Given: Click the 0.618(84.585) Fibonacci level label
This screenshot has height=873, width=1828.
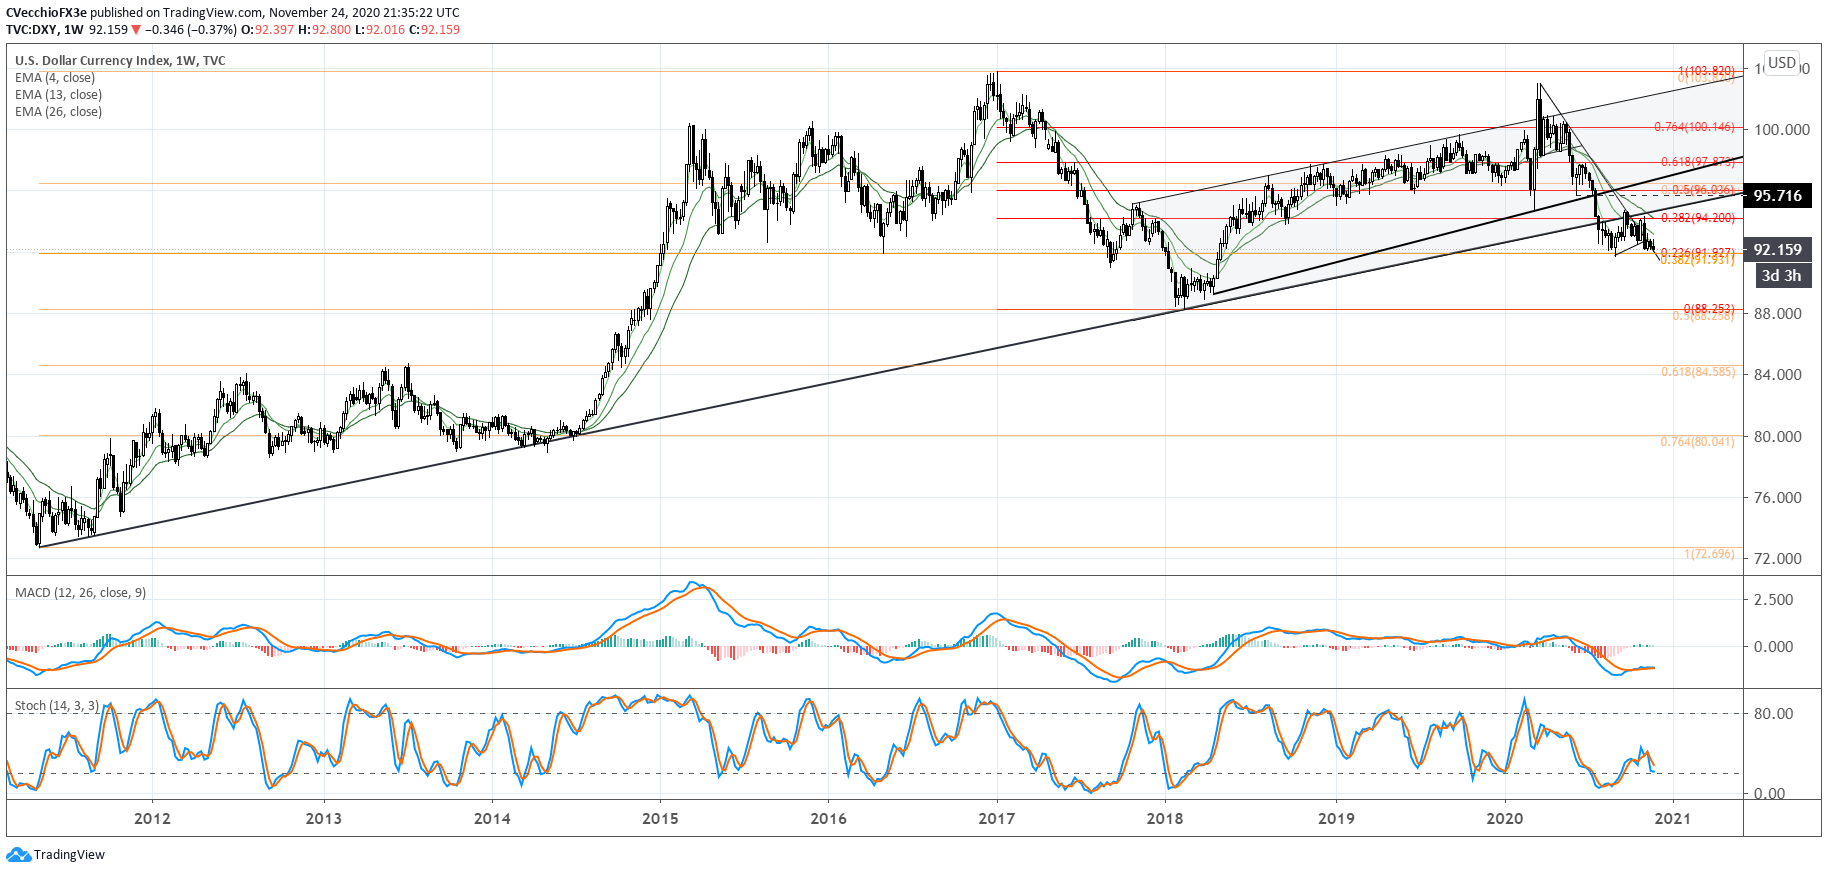Looking at the screenshot, I should pos(1698,372).
